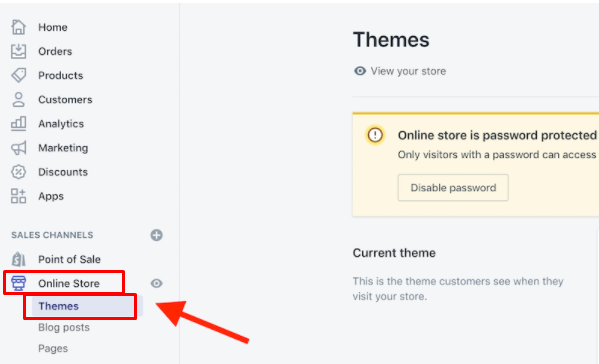This screenshot has height=364, width=599.
Task: Collapse the Online Store sales channel
Action: [69, 283]
